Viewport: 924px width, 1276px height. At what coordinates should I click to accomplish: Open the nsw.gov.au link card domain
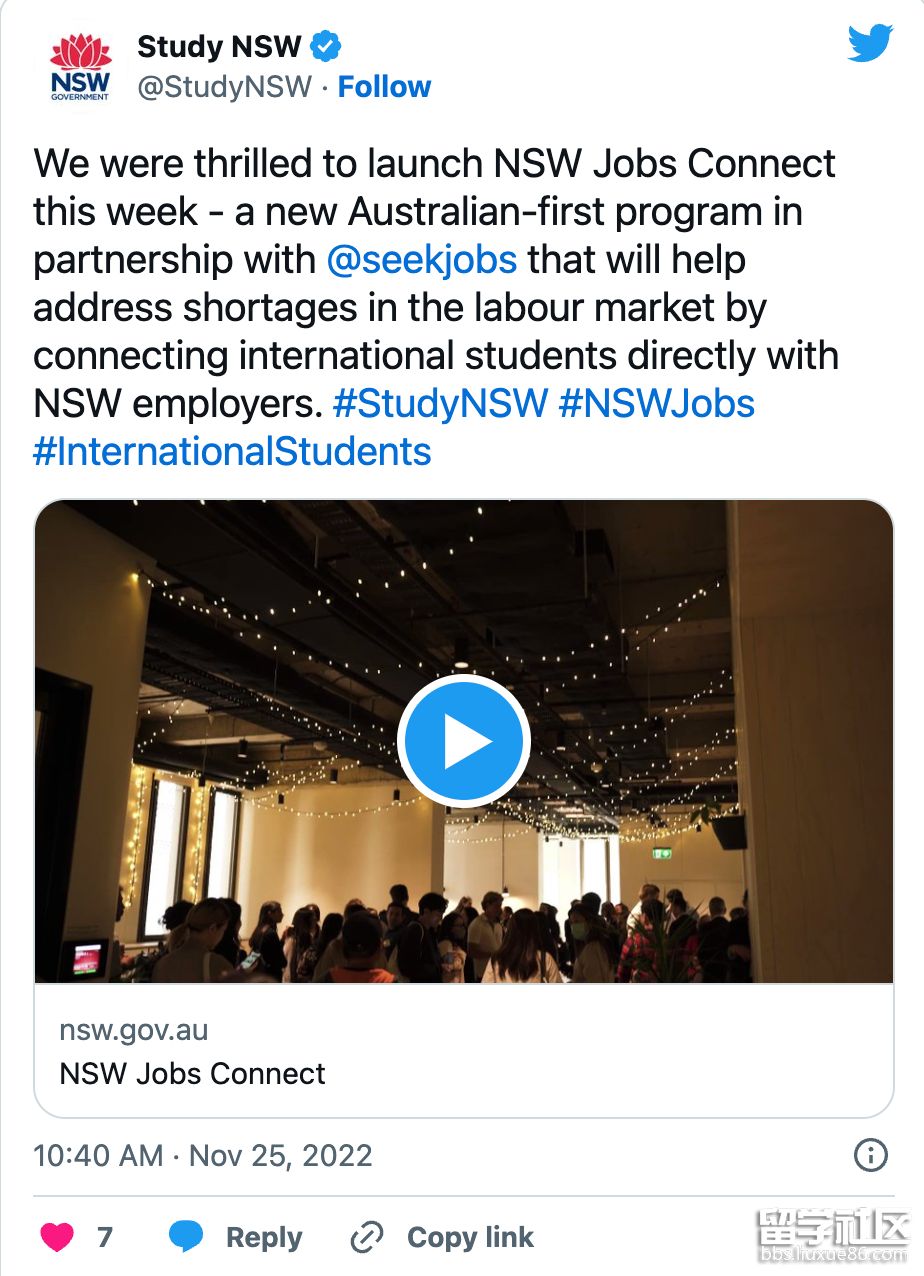coord(134,1031)
